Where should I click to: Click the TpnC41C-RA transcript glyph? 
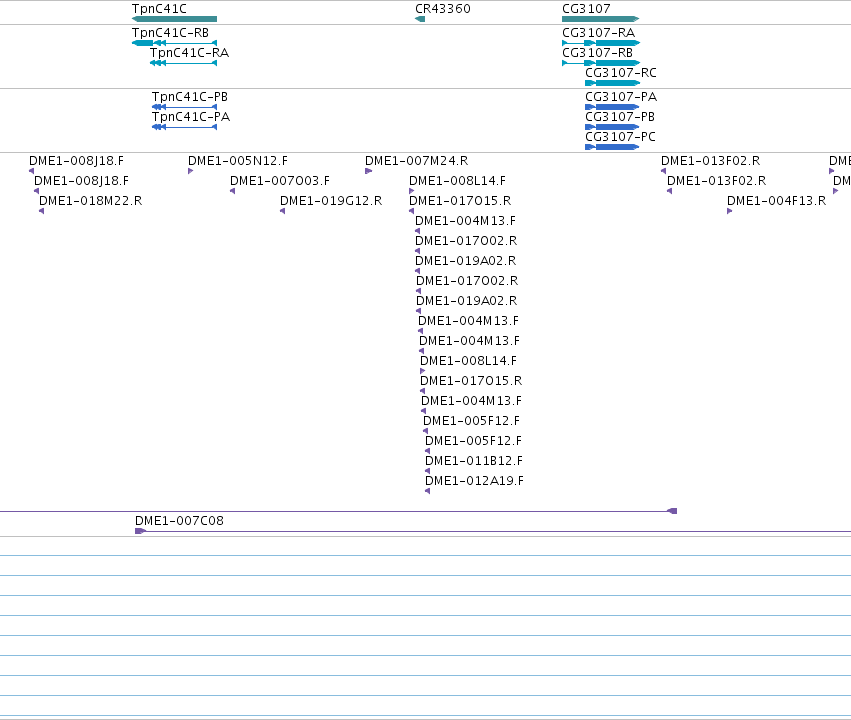(183, 63)
